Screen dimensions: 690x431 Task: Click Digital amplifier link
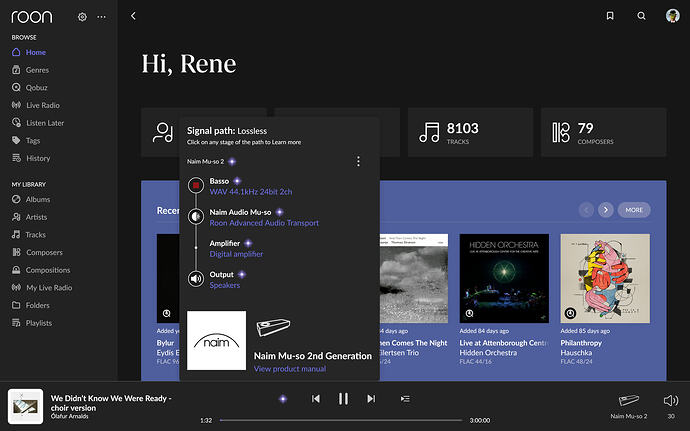(x=236, y=254)
